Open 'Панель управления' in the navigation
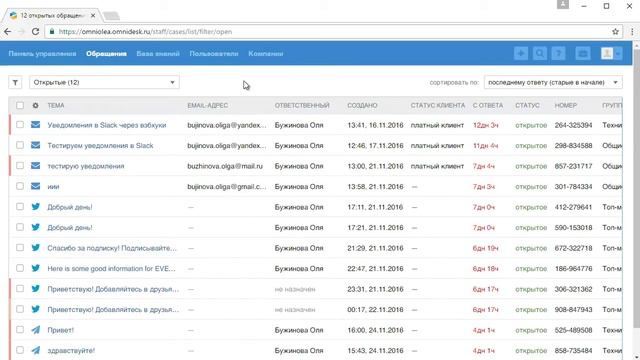This screenshot has height=360, width=640. (x=42, y=53)
